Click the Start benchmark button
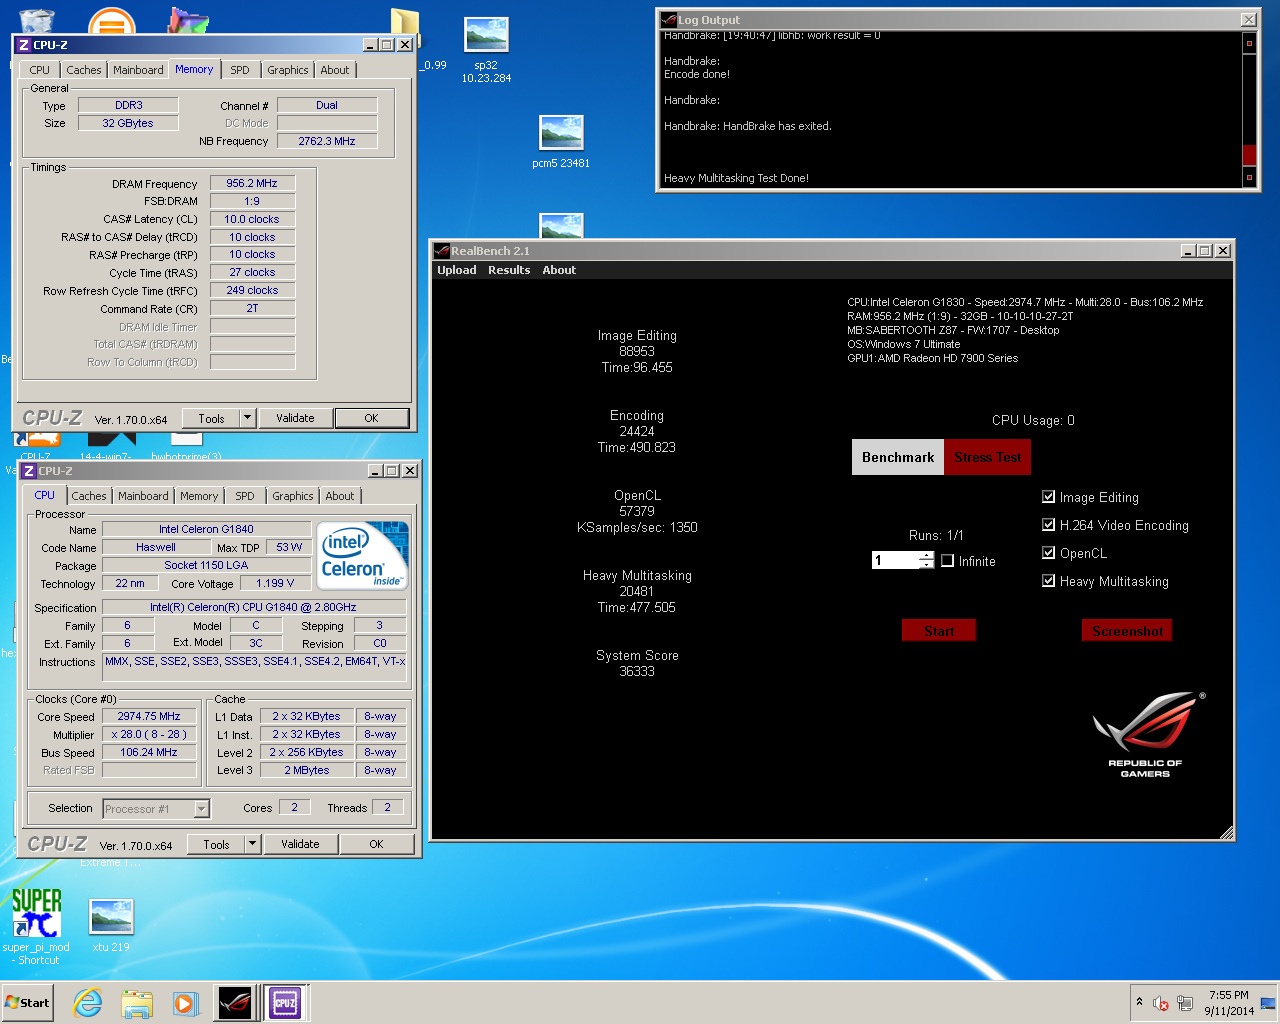Screen dimensions: 1280x1024 pyautogui.click(x=939, y=630)
